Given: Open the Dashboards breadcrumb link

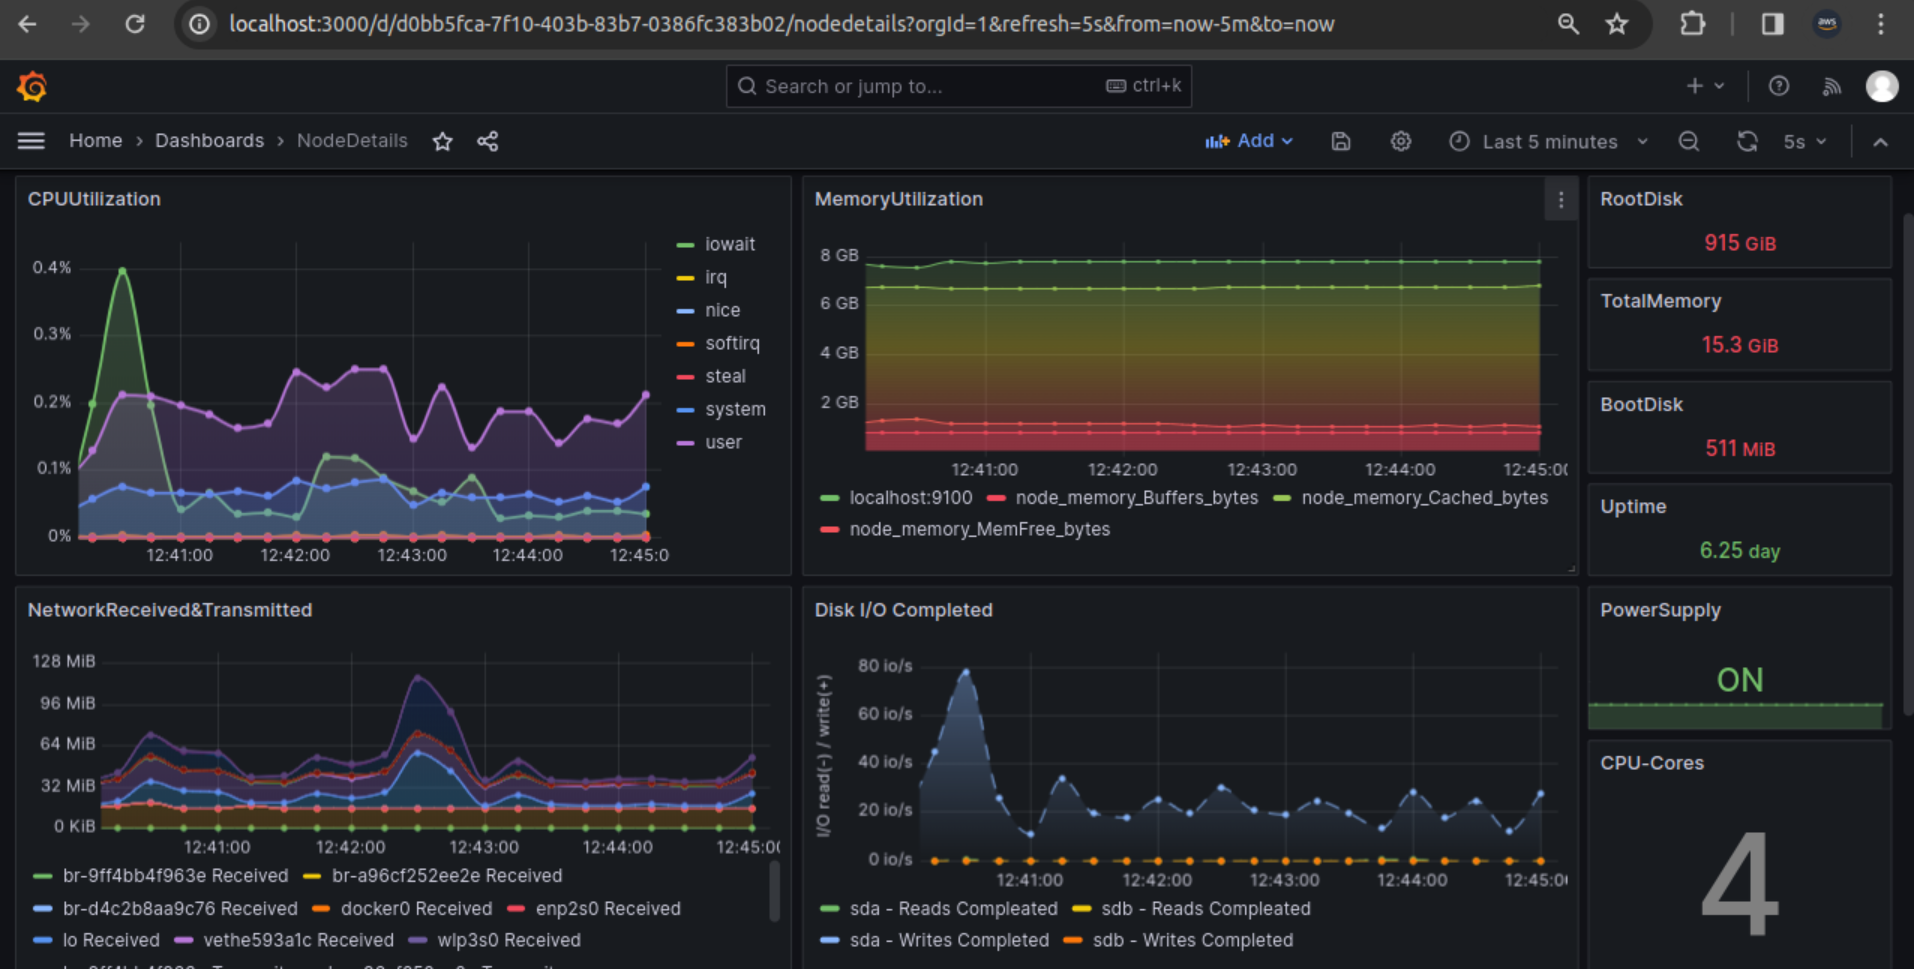Looking at the screenshot, I should coord(209,141).
